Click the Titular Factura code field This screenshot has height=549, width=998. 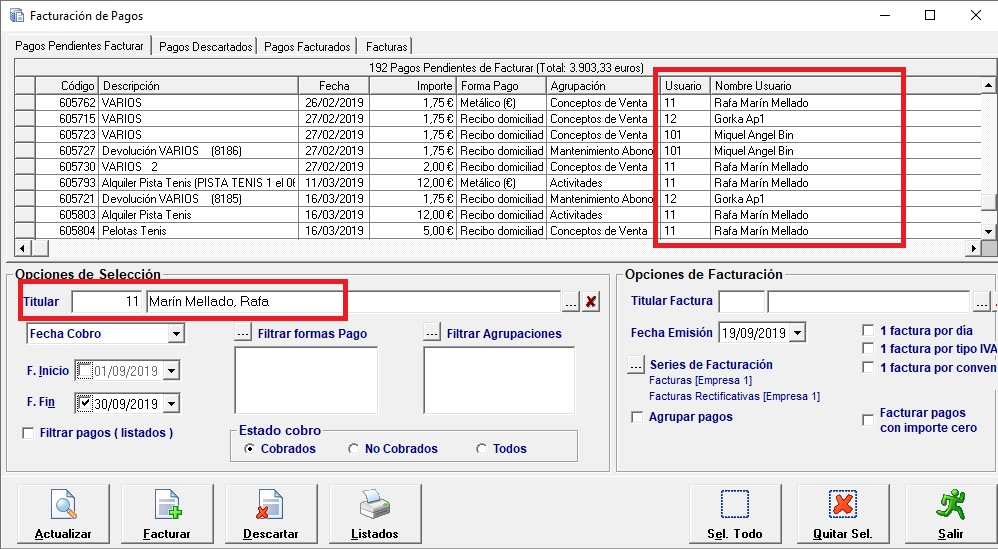pos(741,302)
